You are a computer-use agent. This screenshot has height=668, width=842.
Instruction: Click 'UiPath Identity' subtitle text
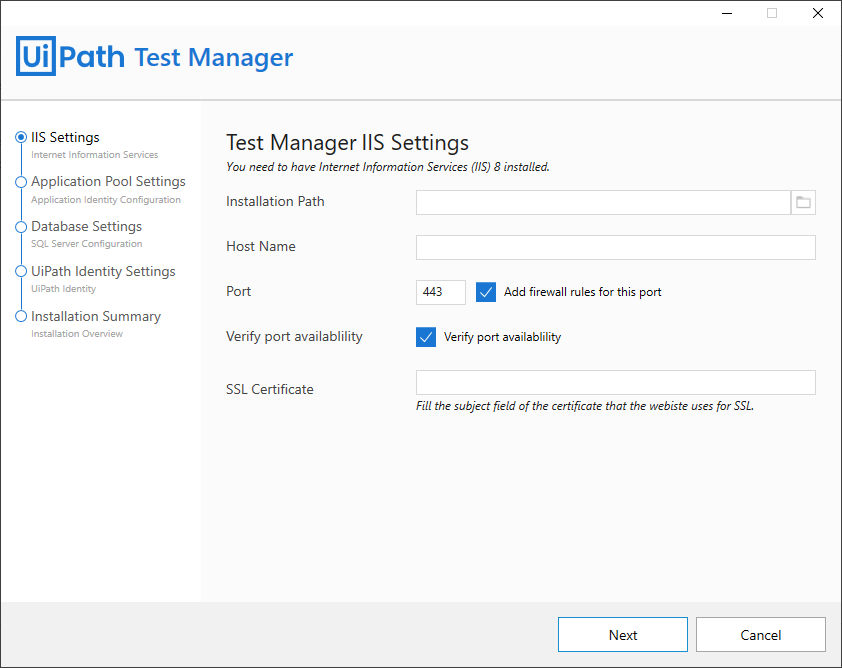tap(63, 289)
